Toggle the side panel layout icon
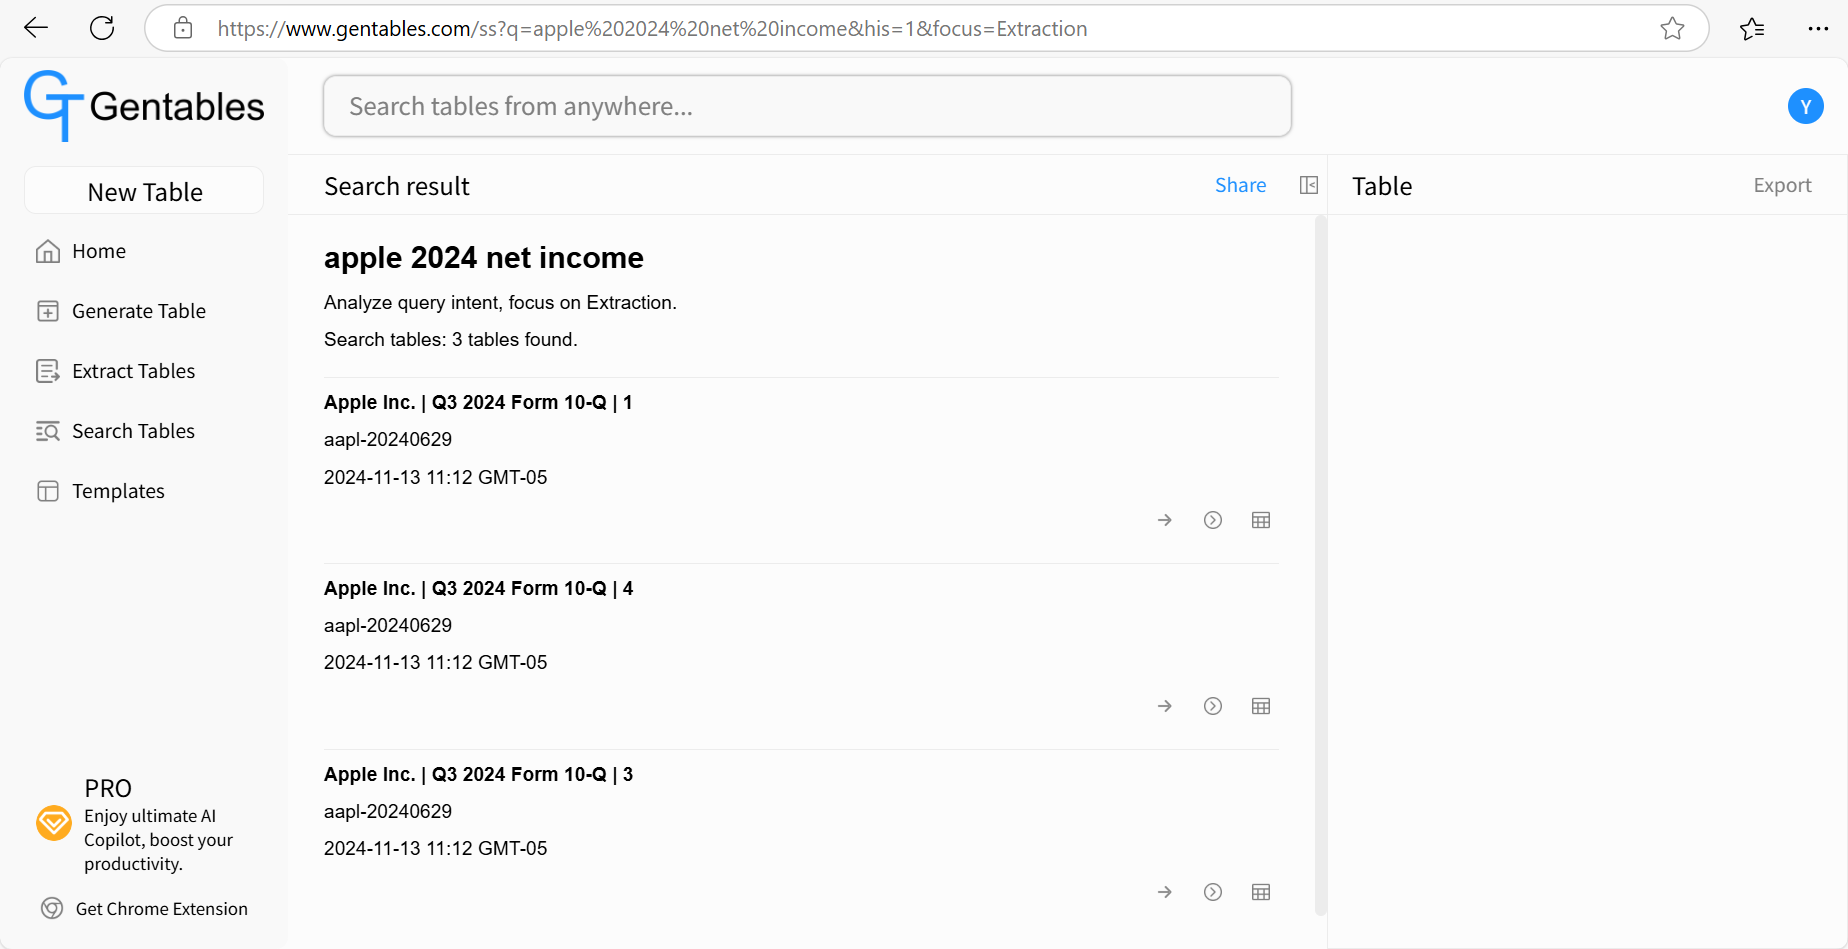 point(1308,185)
